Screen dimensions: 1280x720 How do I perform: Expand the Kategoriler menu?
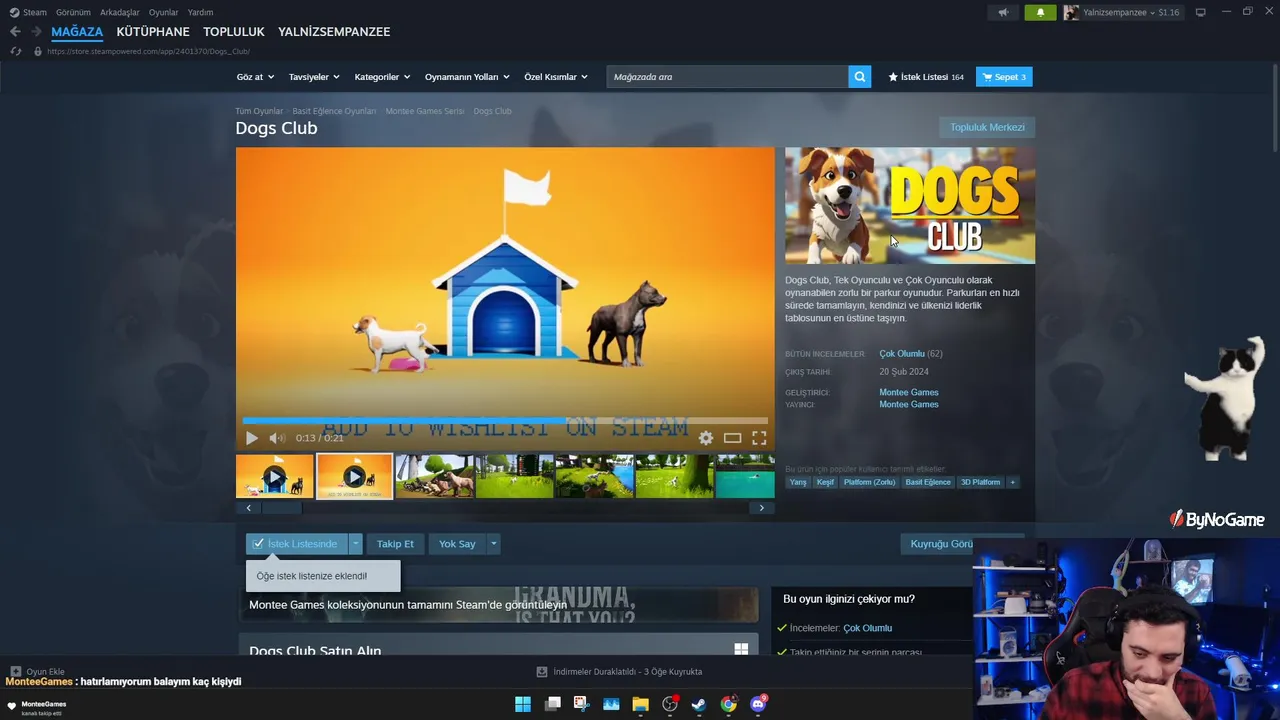383,77
